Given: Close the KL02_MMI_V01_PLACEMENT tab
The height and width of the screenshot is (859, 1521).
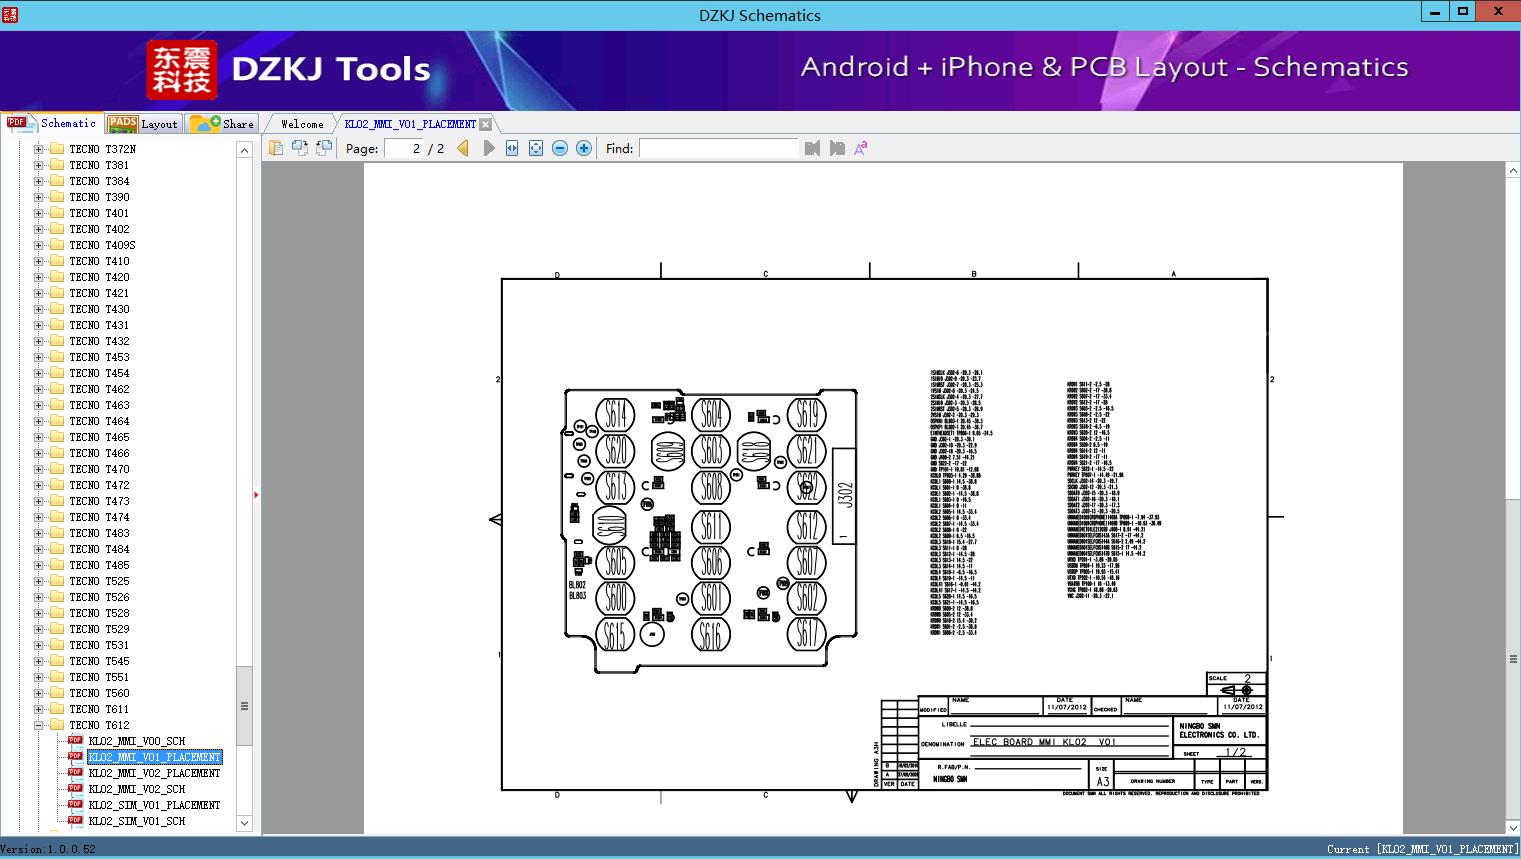Looking at the screenshot, I should pos(485,124).
